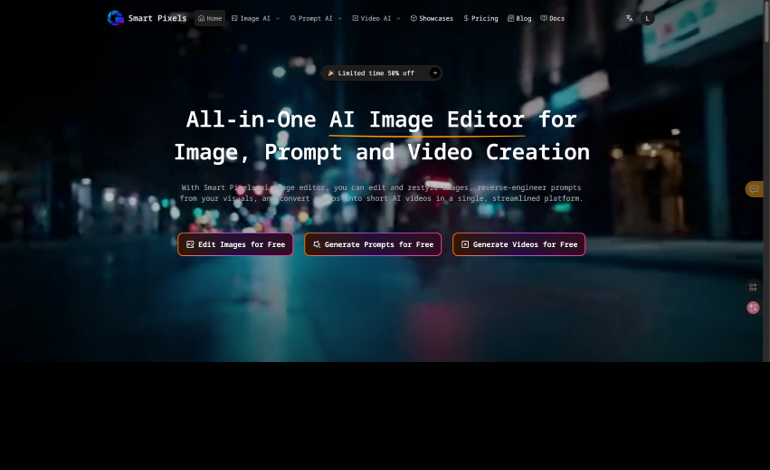Click Generate Prompts for Free button

[x=373, y=244]
